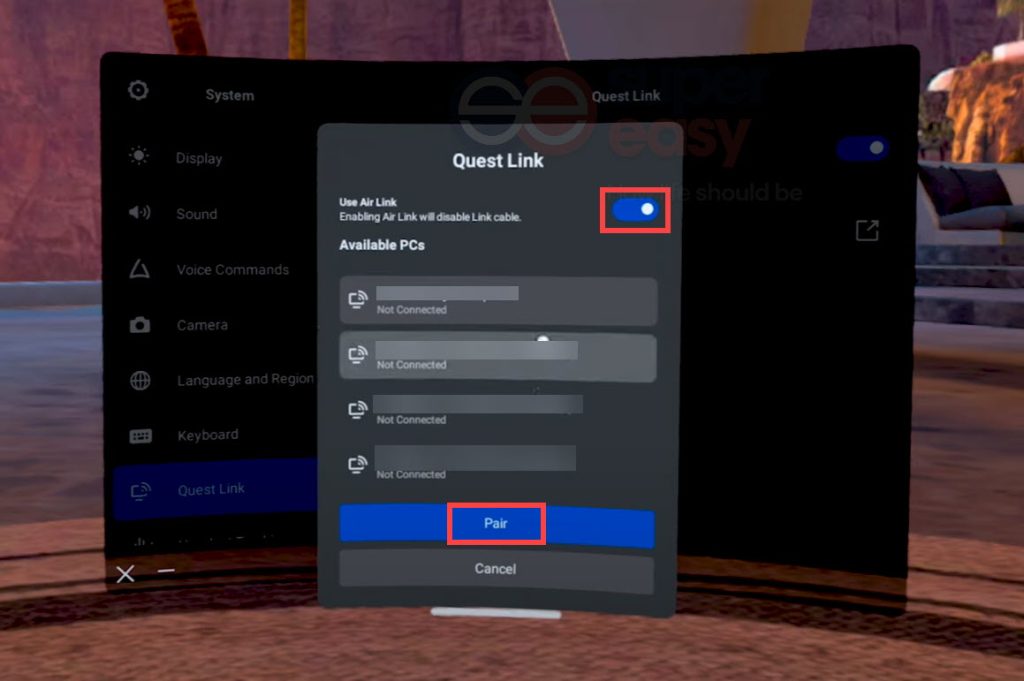Click the settings gear icon beside System
The image size is (1024, 681).
point(138,91)
